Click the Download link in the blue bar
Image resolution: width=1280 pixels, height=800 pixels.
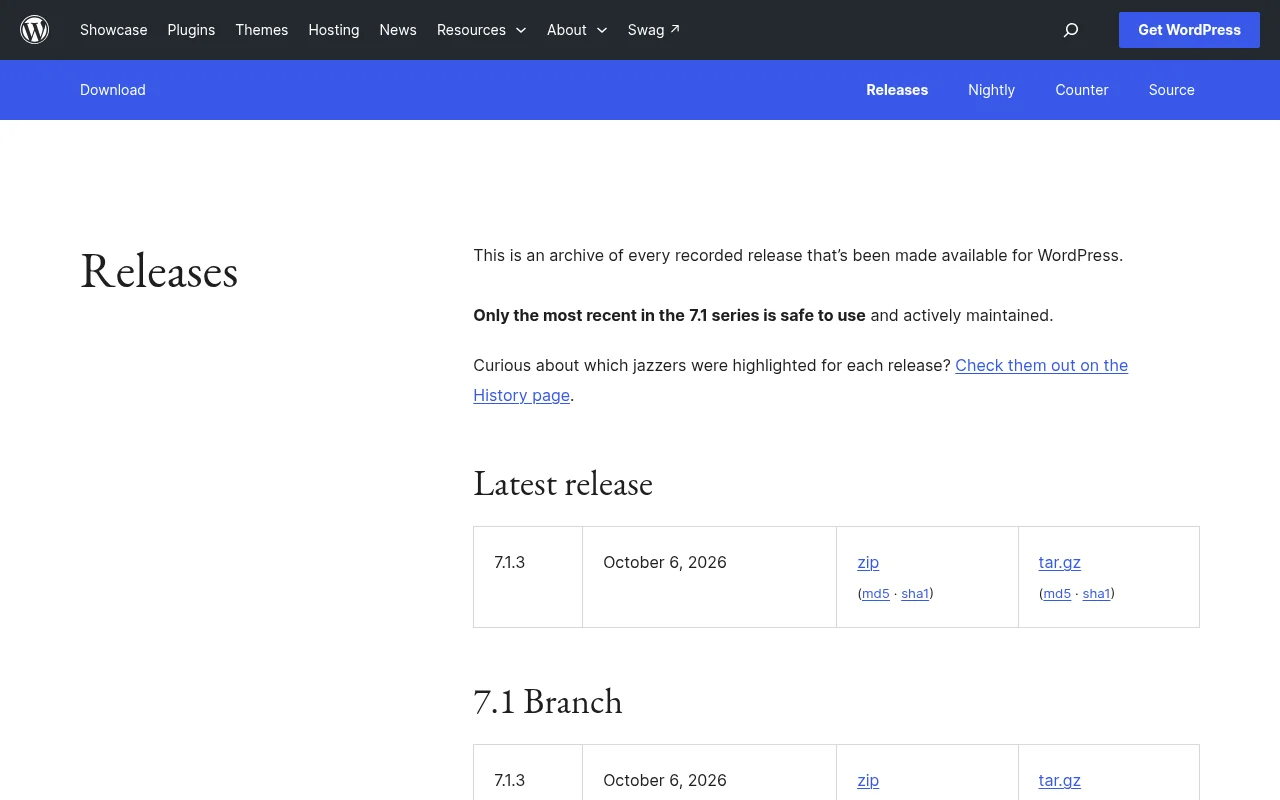point(113,90)
